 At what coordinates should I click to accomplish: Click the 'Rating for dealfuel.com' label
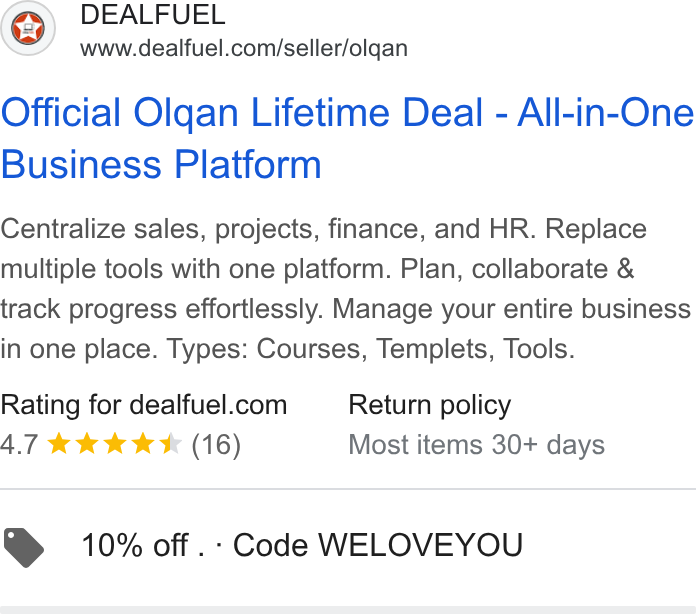pyautogui.click(x=144, y=405)
